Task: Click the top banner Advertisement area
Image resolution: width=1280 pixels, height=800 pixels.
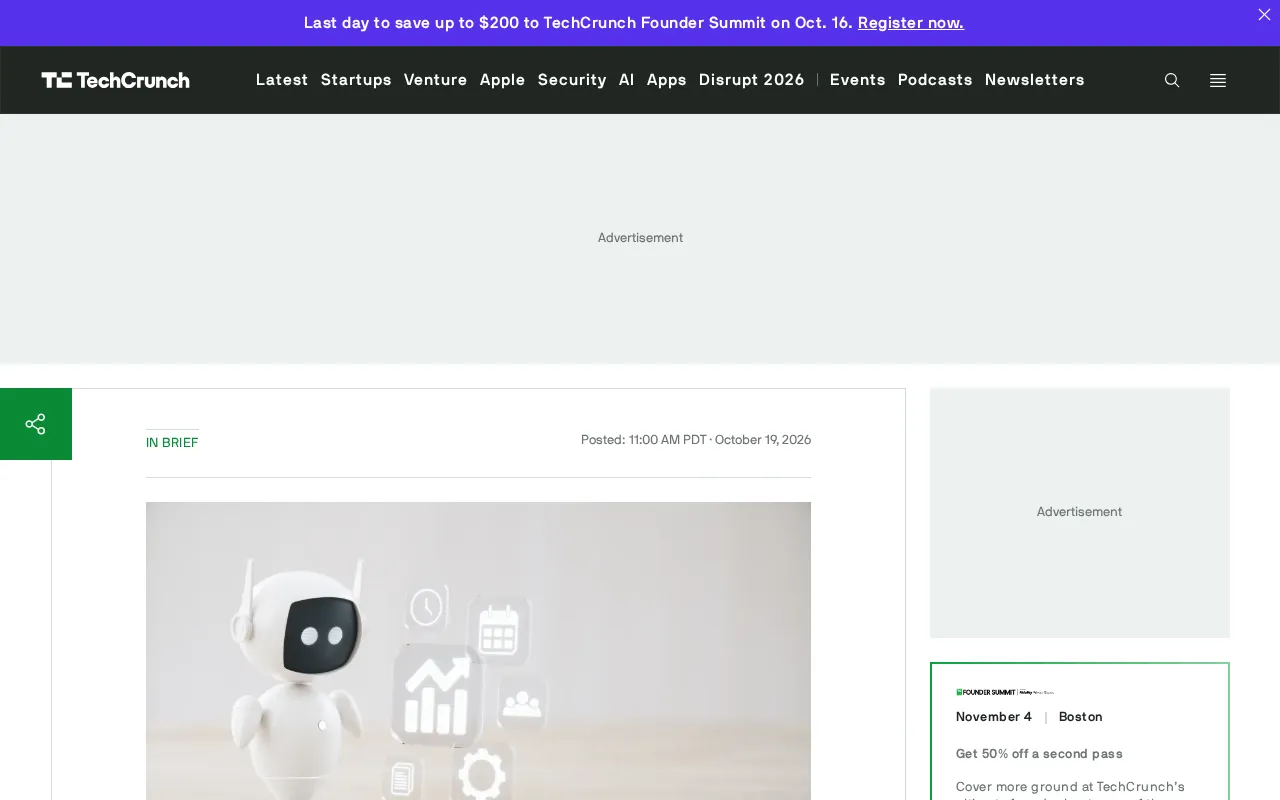Action: click(x=640, y=238)
